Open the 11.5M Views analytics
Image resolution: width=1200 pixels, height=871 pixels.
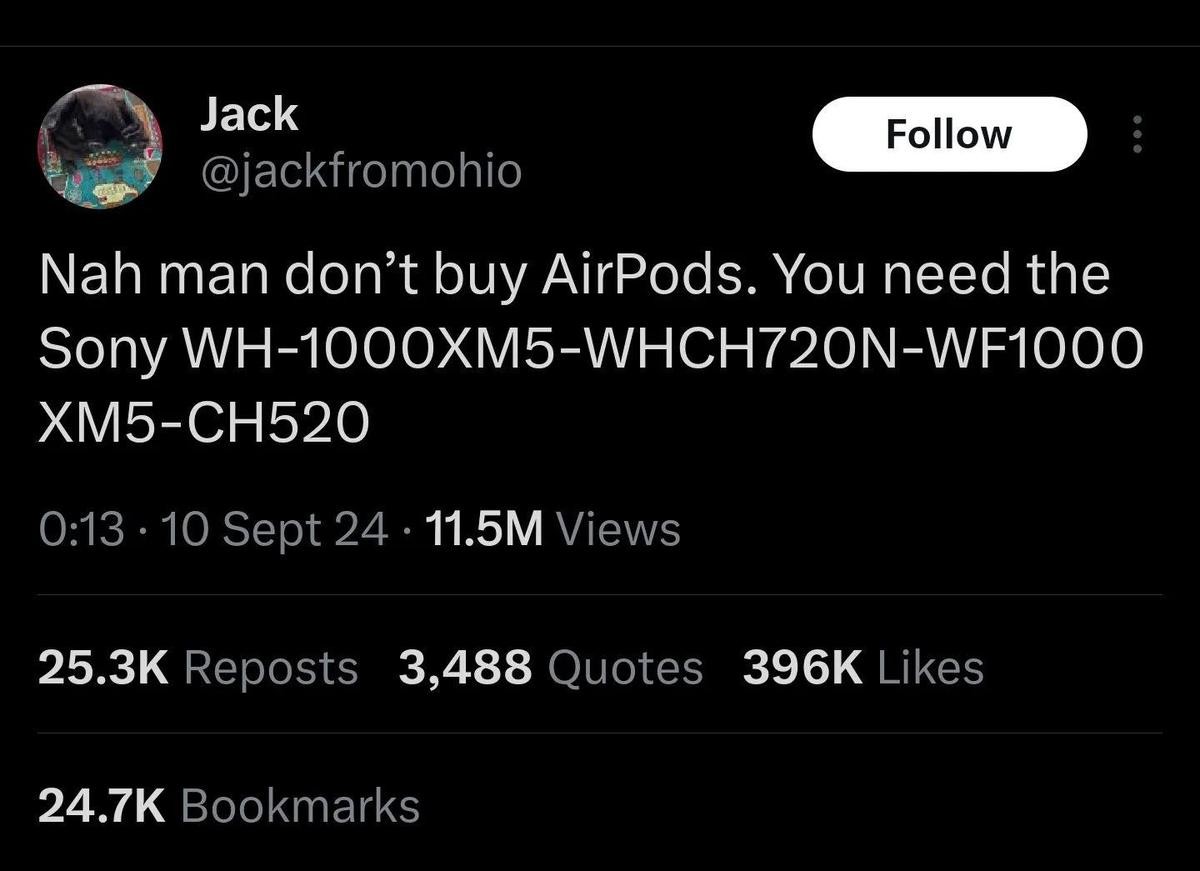[x=553, y=528]
